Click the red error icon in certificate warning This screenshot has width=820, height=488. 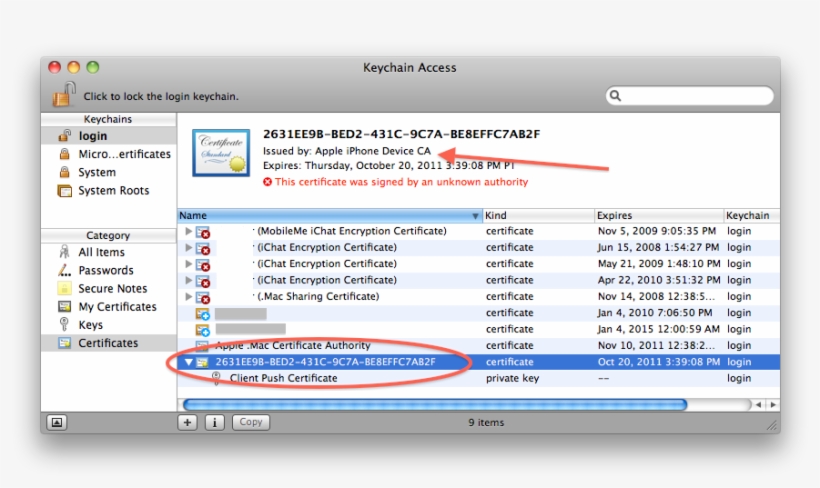267,182
